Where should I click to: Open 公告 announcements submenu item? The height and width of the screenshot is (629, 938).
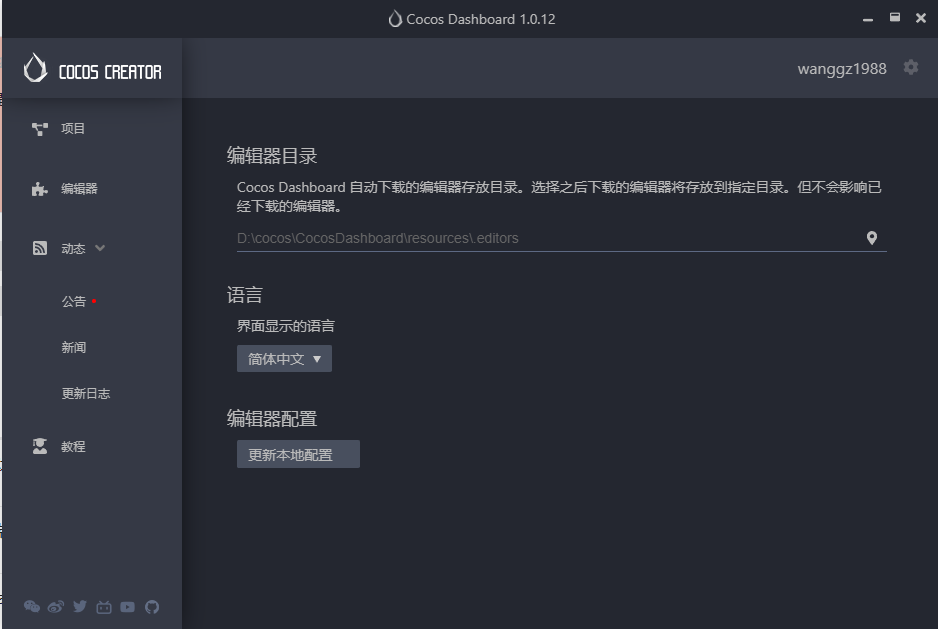tap(74, 301)
